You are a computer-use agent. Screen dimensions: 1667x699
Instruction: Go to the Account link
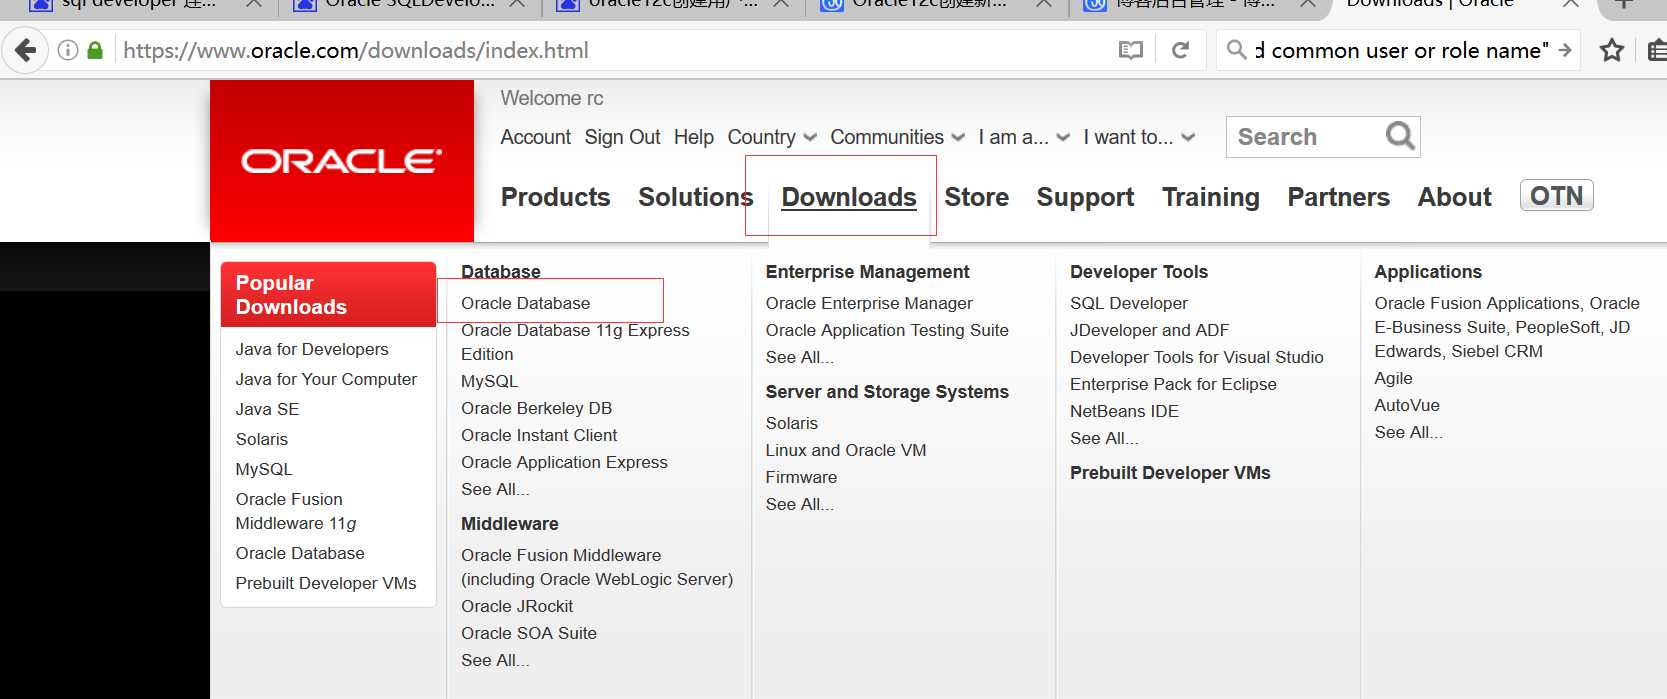point(536,137)
